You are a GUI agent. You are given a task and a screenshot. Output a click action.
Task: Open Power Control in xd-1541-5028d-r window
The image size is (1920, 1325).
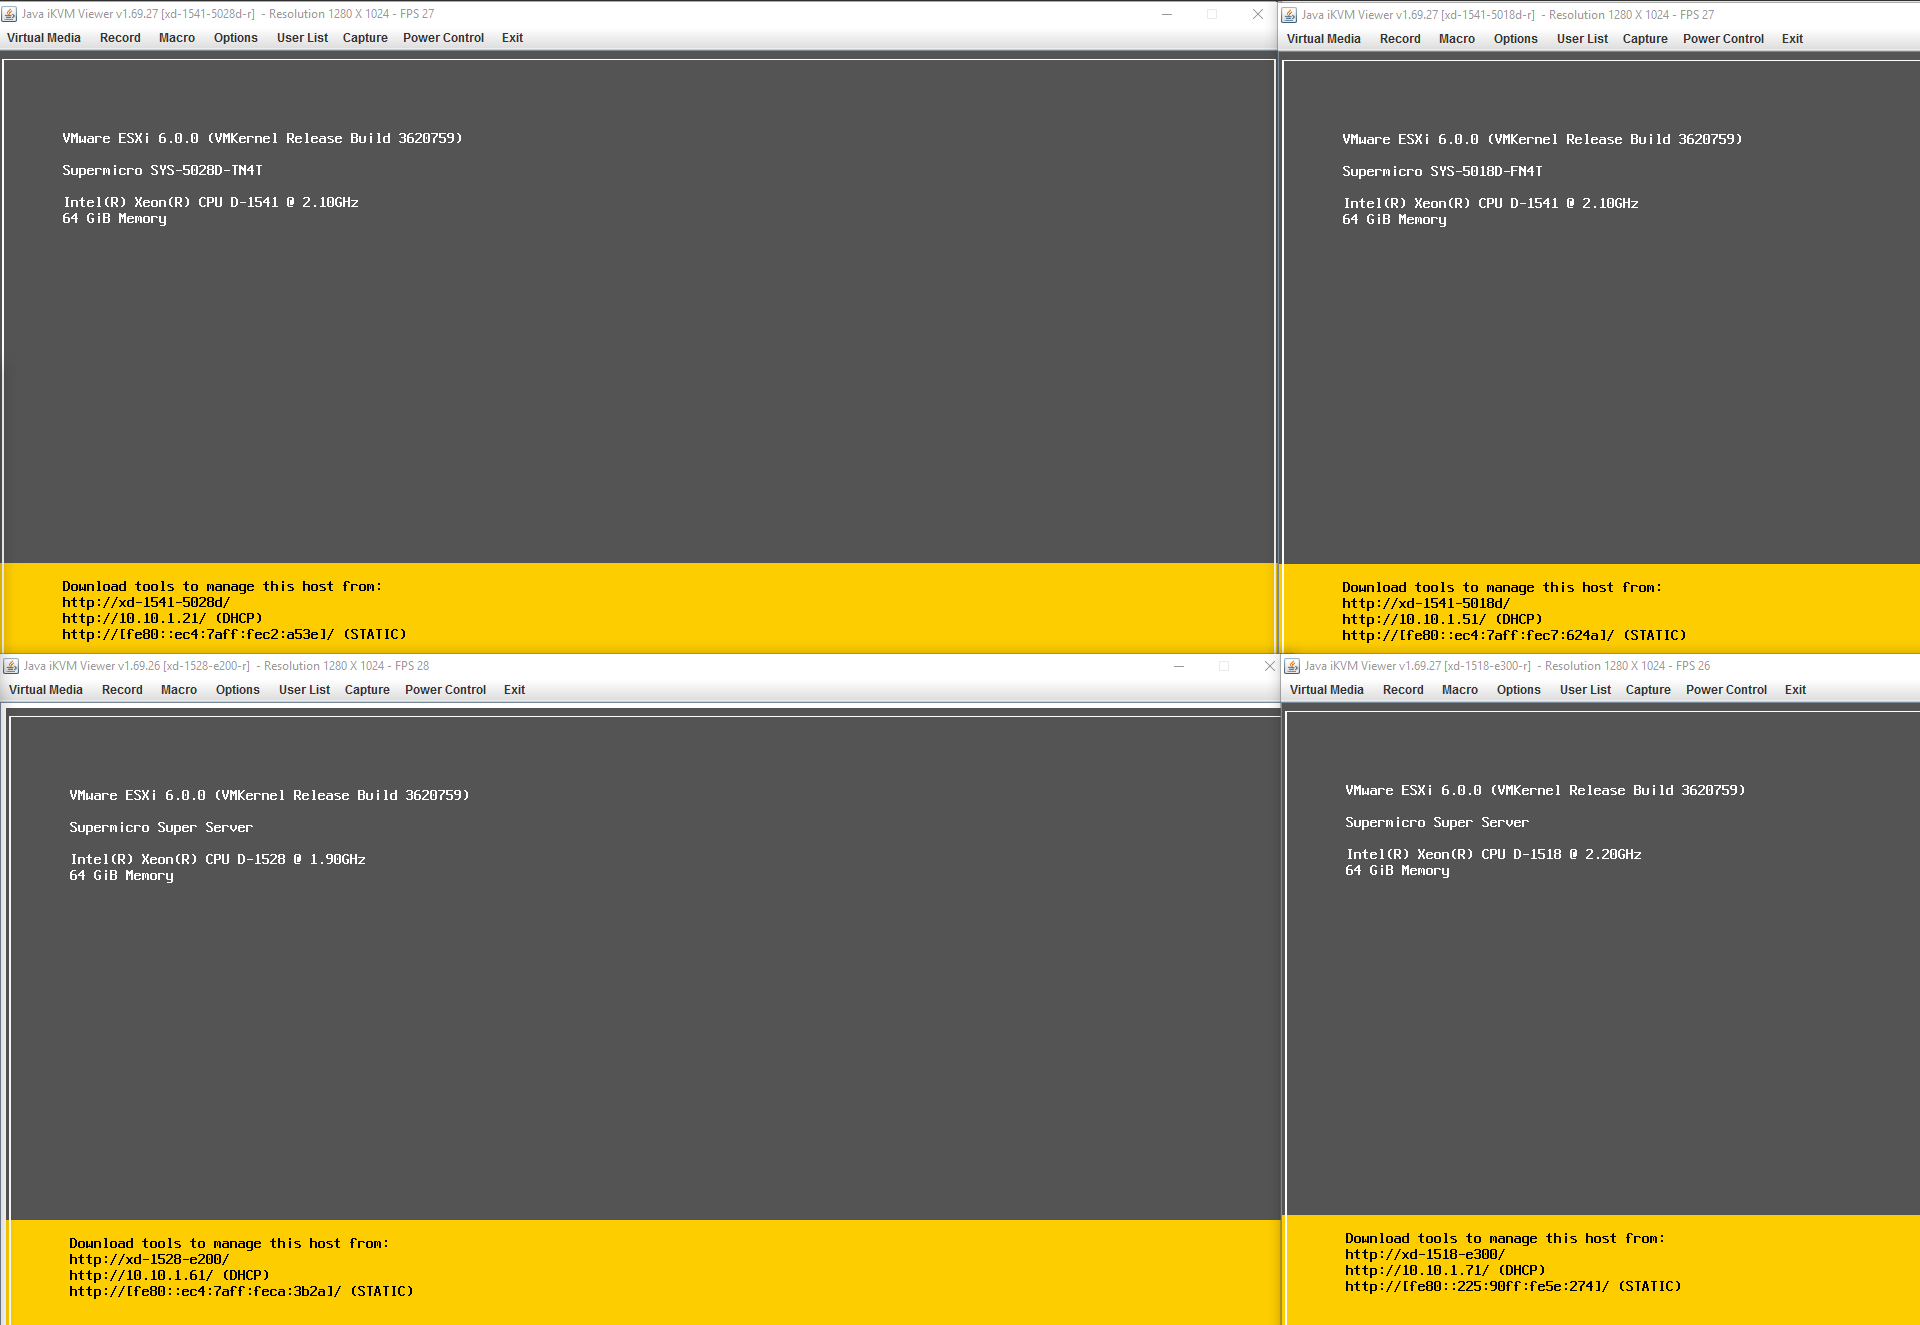pos(443,38)
